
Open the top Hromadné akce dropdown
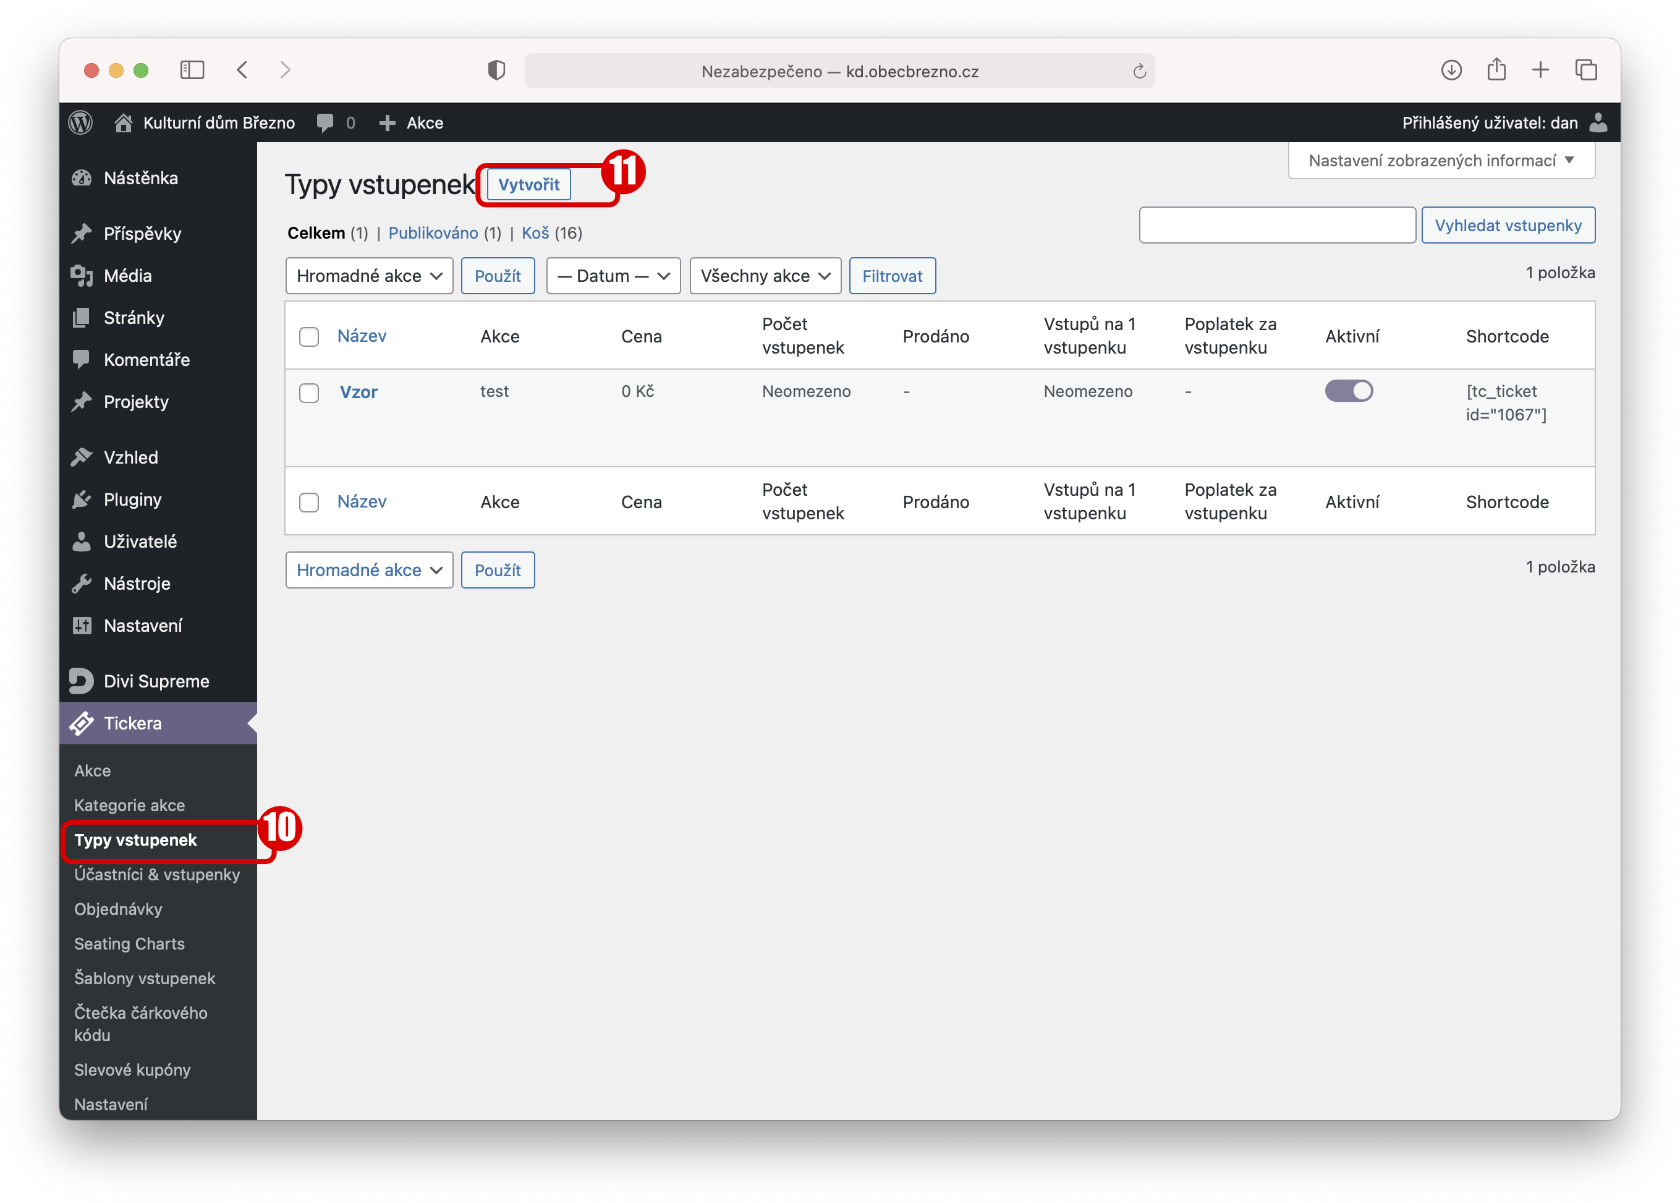coord(369,276)
